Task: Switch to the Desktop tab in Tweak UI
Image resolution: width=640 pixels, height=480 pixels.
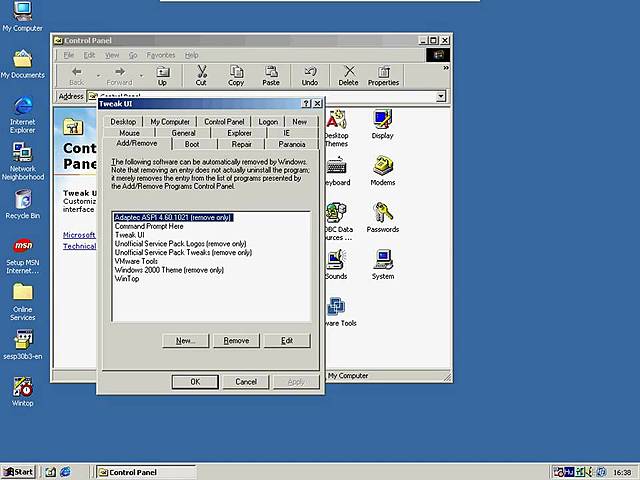Action: tap(123, 122)
